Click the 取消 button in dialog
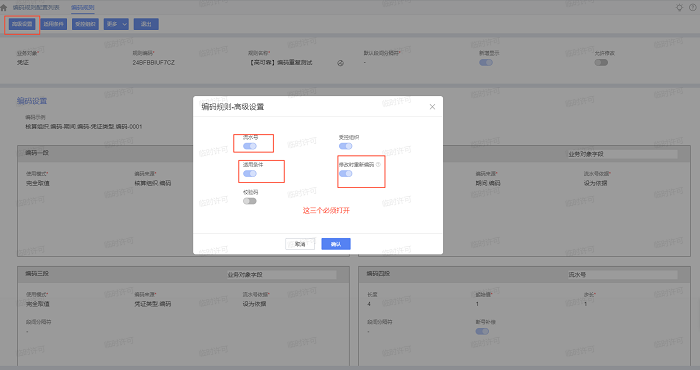 point(300,244)
